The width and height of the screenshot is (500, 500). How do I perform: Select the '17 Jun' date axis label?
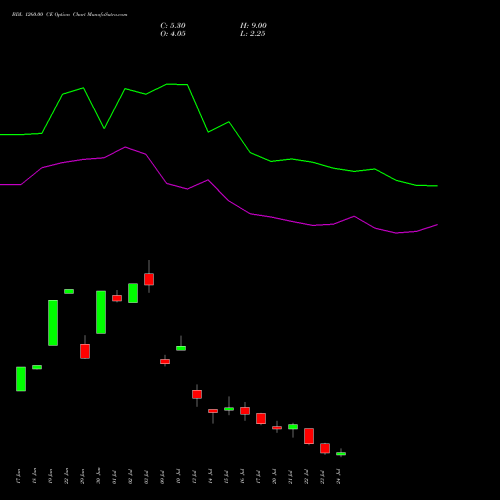click(19, 476)
